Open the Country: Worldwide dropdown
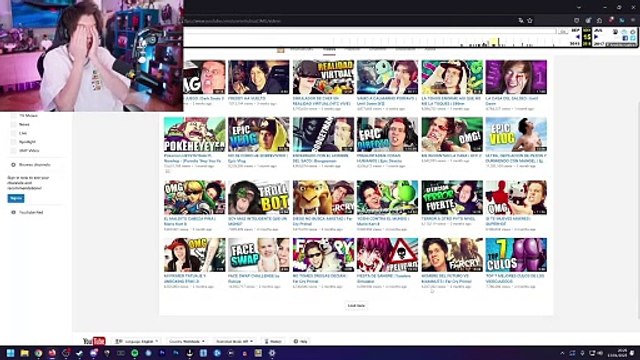 click(187, 341)
